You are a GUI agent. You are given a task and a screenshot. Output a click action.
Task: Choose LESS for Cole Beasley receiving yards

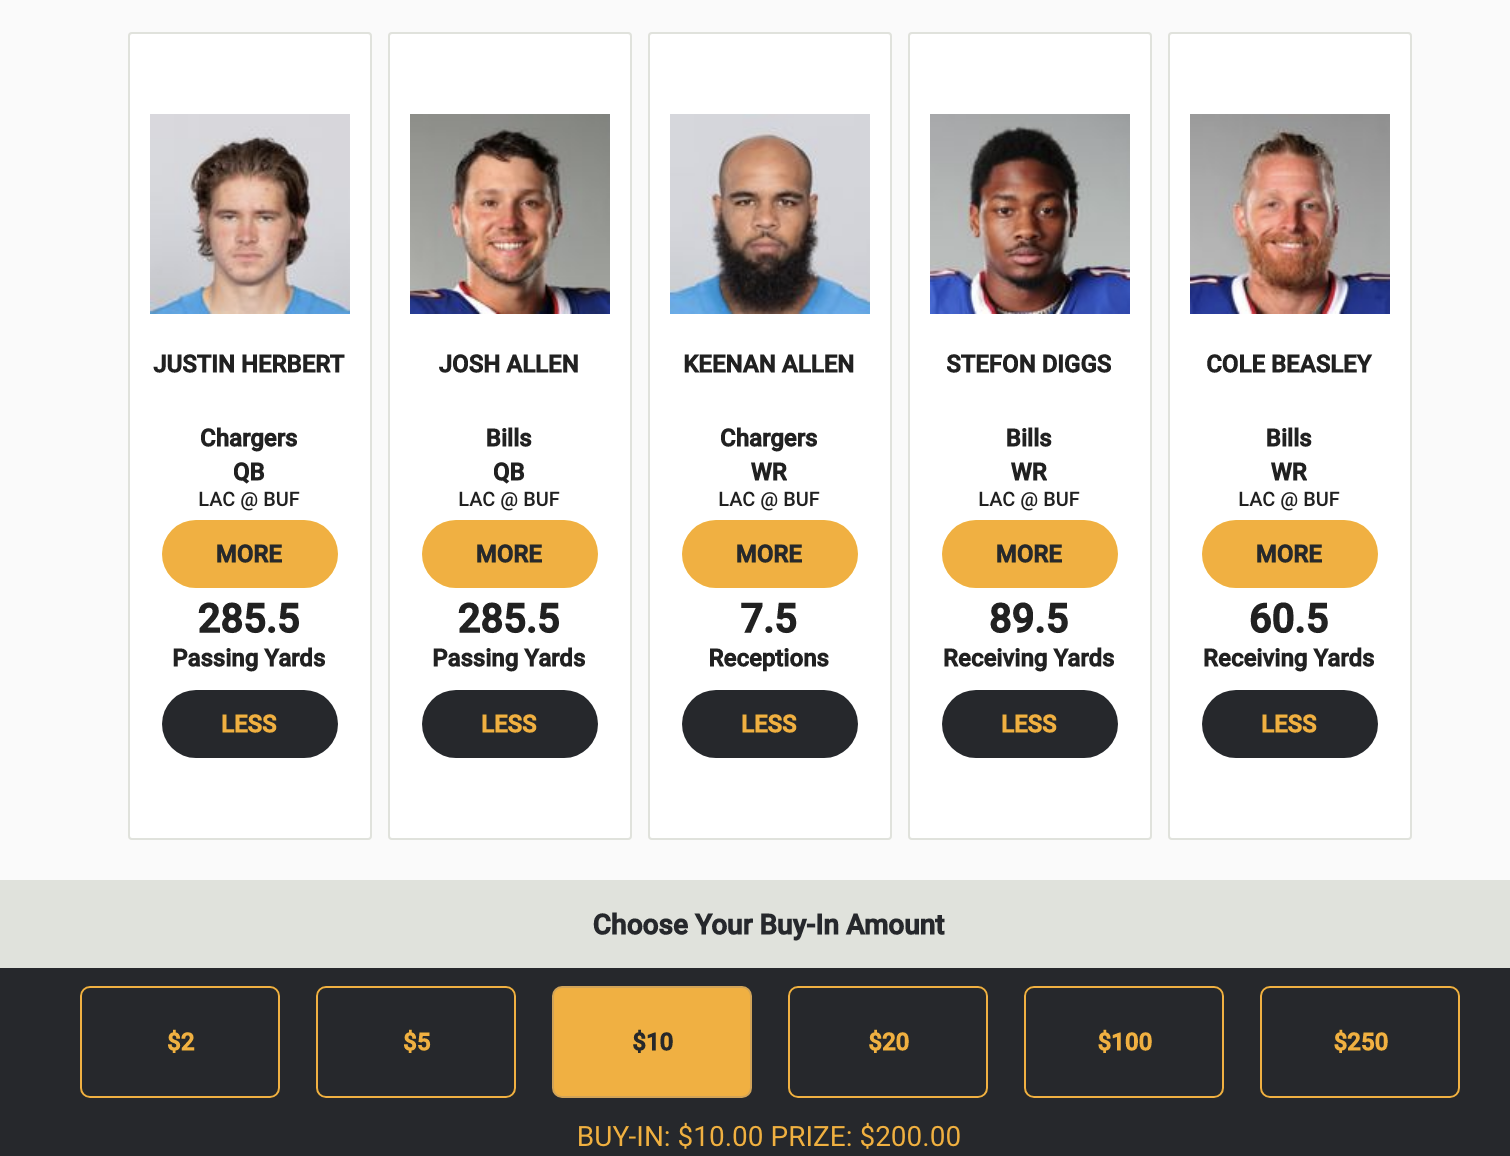tap(1290, 724)
